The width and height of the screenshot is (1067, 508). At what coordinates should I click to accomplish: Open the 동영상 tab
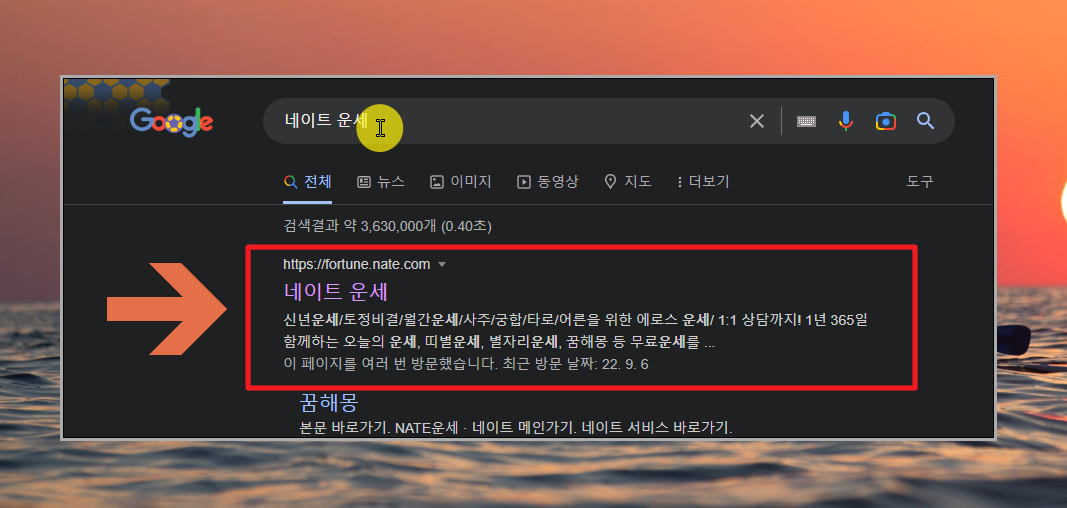point(548,182)
